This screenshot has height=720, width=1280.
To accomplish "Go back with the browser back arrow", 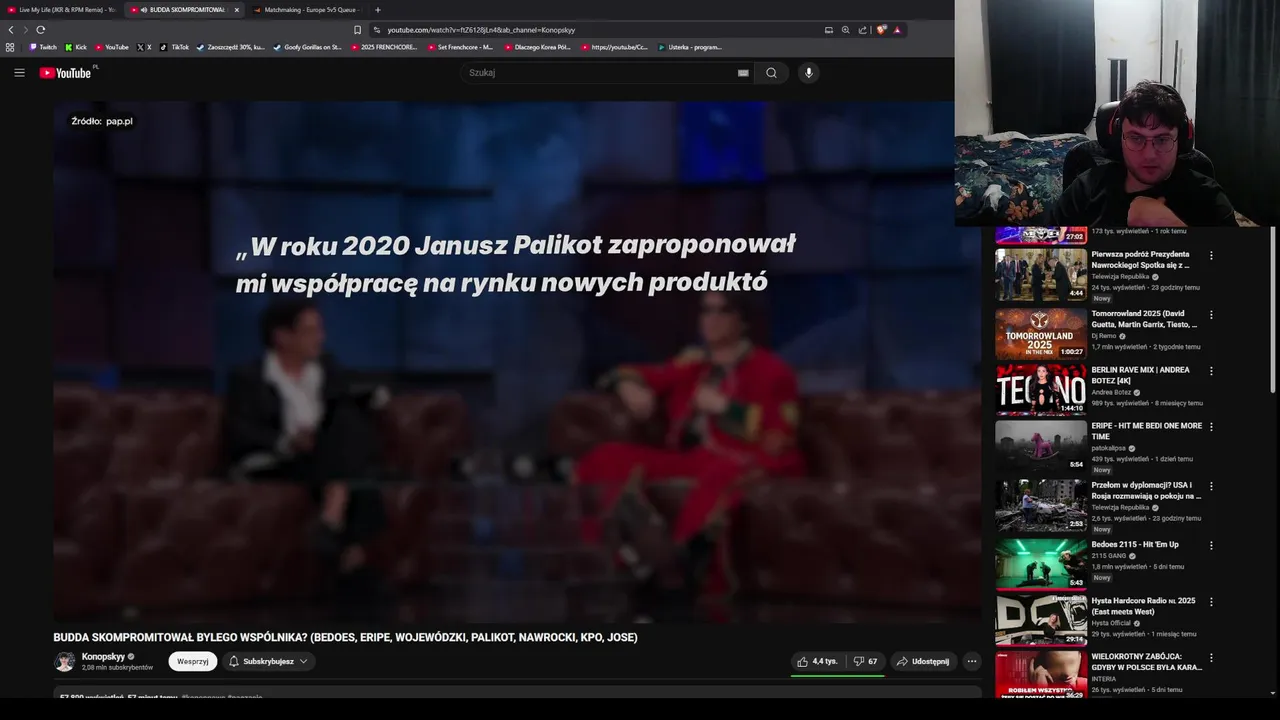I will pyautogui.click(x=11, y=30).
